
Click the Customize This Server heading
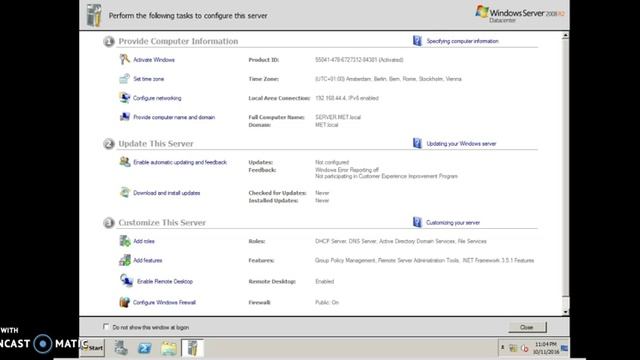click(162, 222)
